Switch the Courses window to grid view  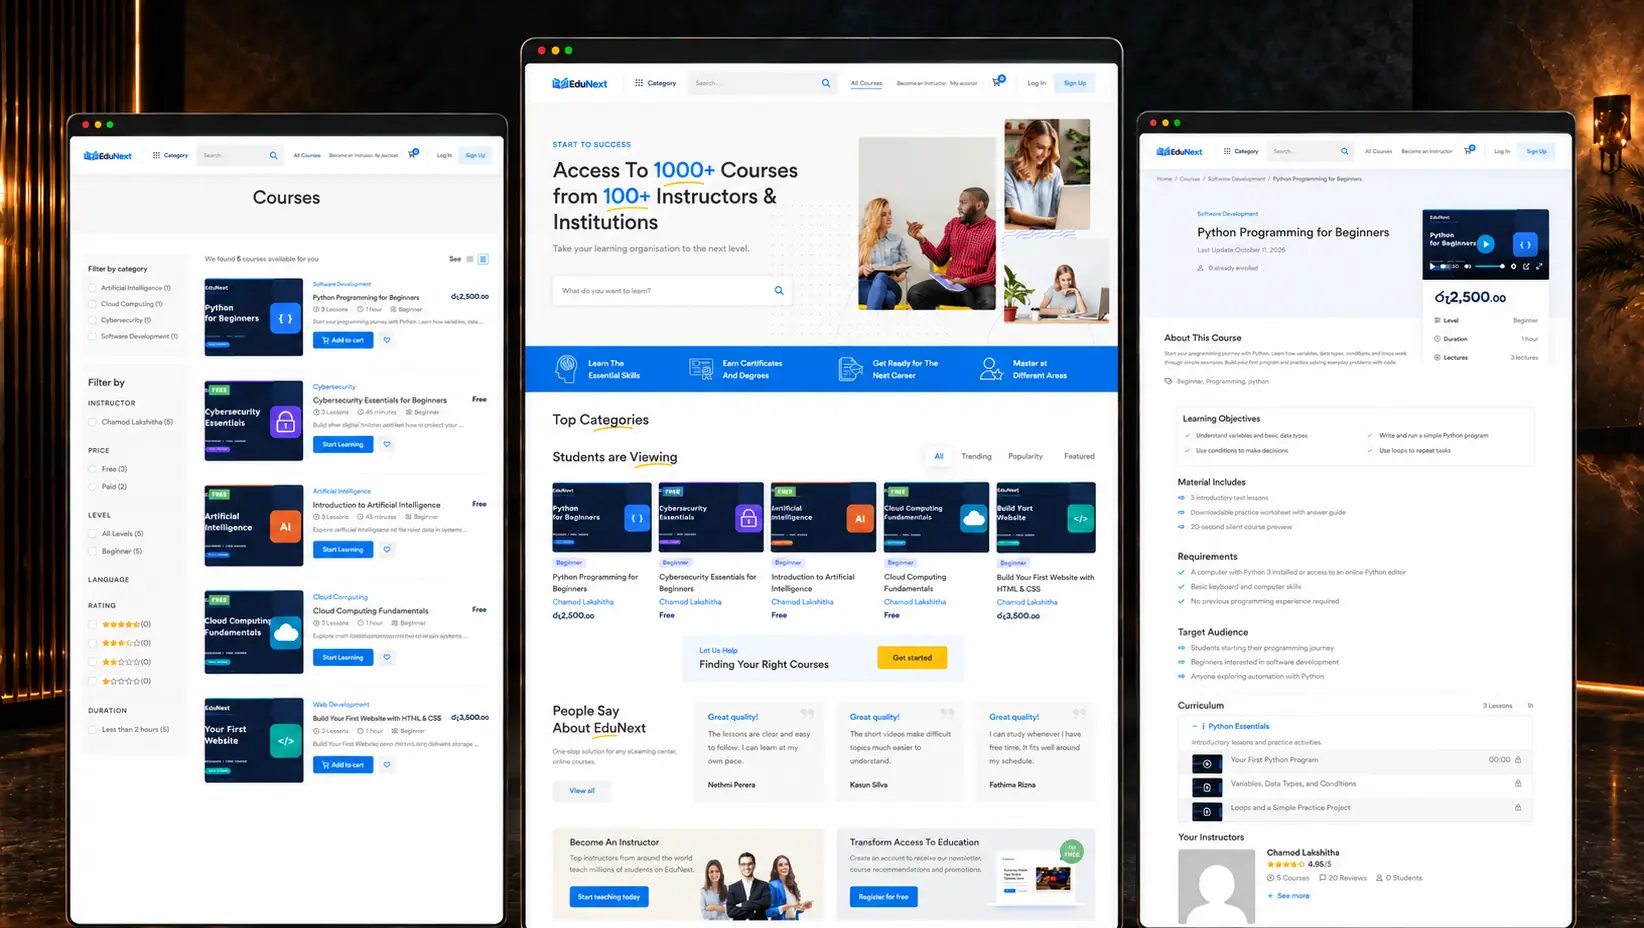click(483, 259)
